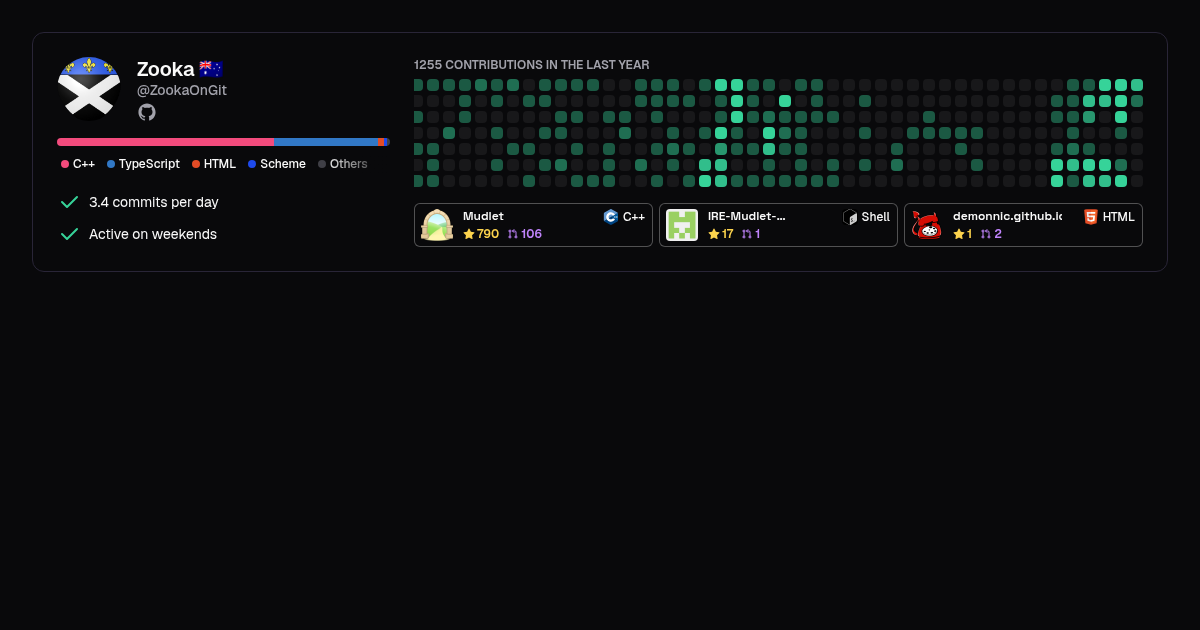The width and height of the screenshot is (1200, 630).
Task: Click the checkmark beside 3.4 commits per day
Action: pos(69,202)
